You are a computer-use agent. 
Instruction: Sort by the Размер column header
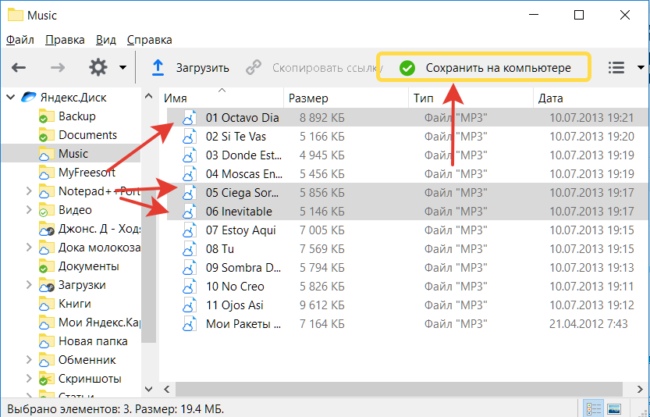(346, 98)
